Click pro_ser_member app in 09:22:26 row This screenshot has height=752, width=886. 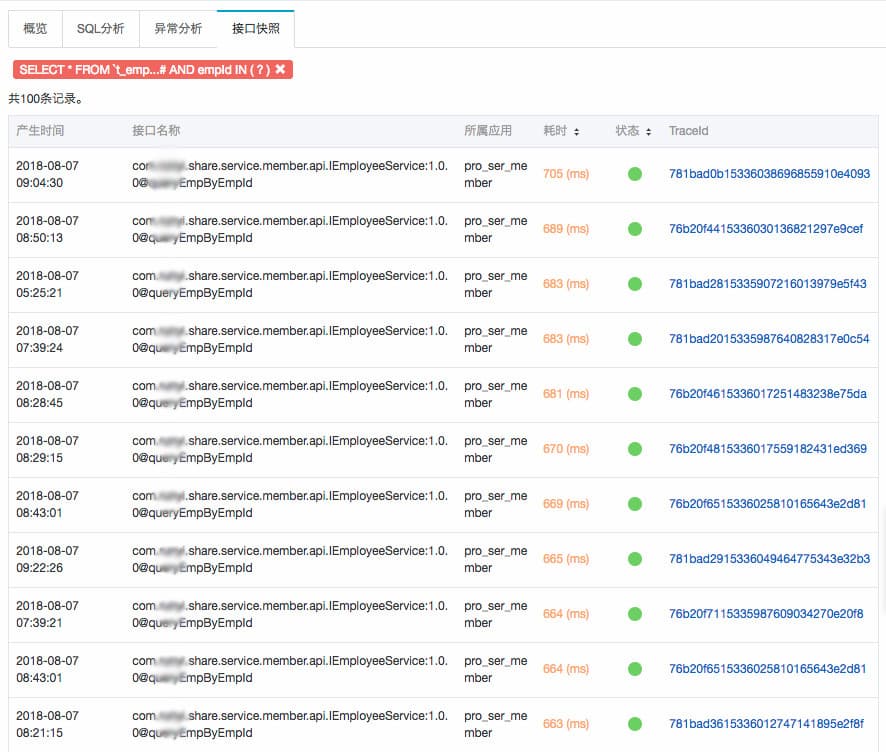click(x=496, y=559)
